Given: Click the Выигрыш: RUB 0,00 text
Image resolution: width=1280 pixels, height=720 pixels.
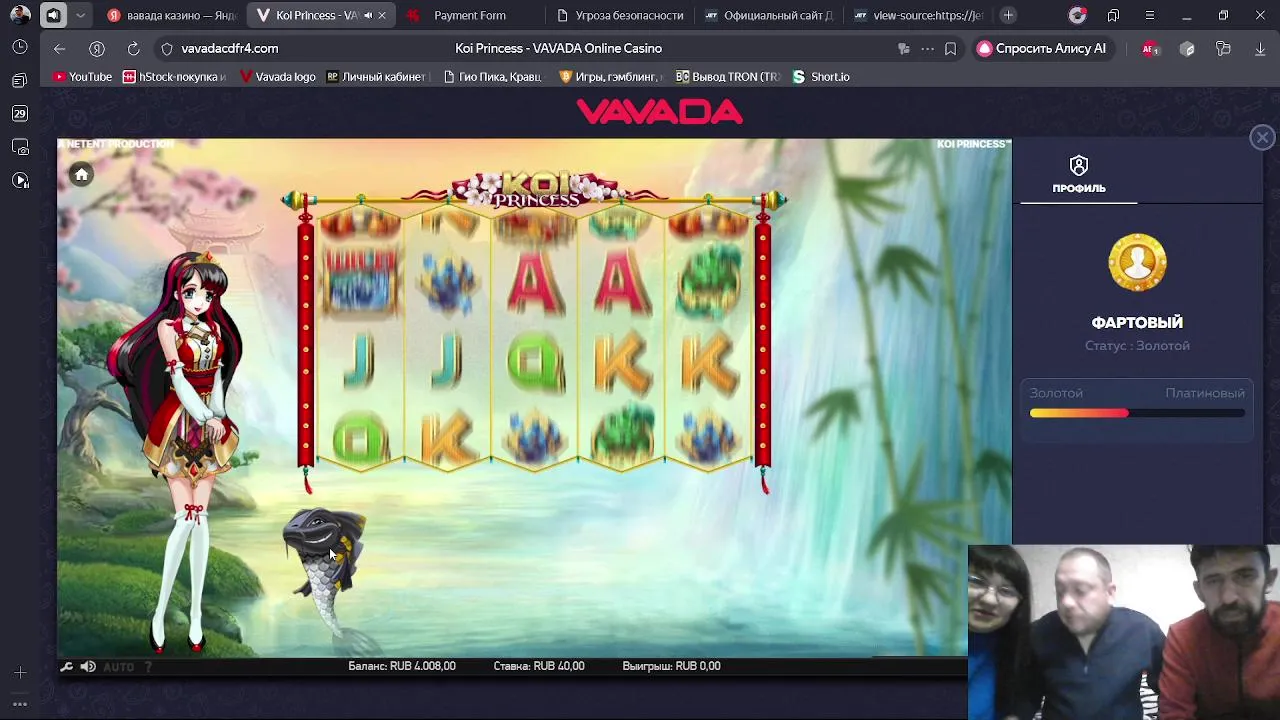Looking at the screenshot, I should (x=671, y=666).
